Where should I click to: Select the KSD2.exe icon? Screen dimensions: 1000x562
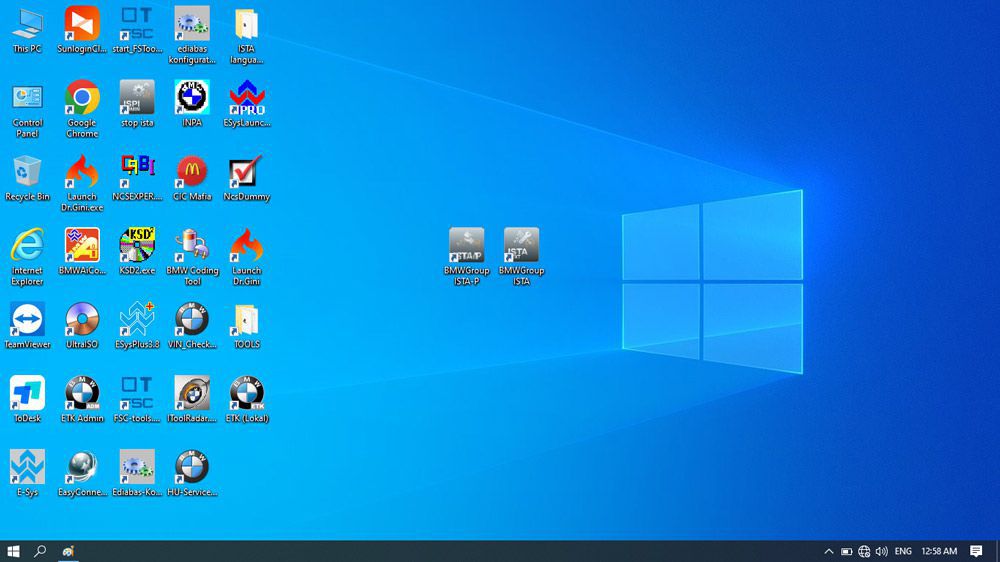pos(137,252)
